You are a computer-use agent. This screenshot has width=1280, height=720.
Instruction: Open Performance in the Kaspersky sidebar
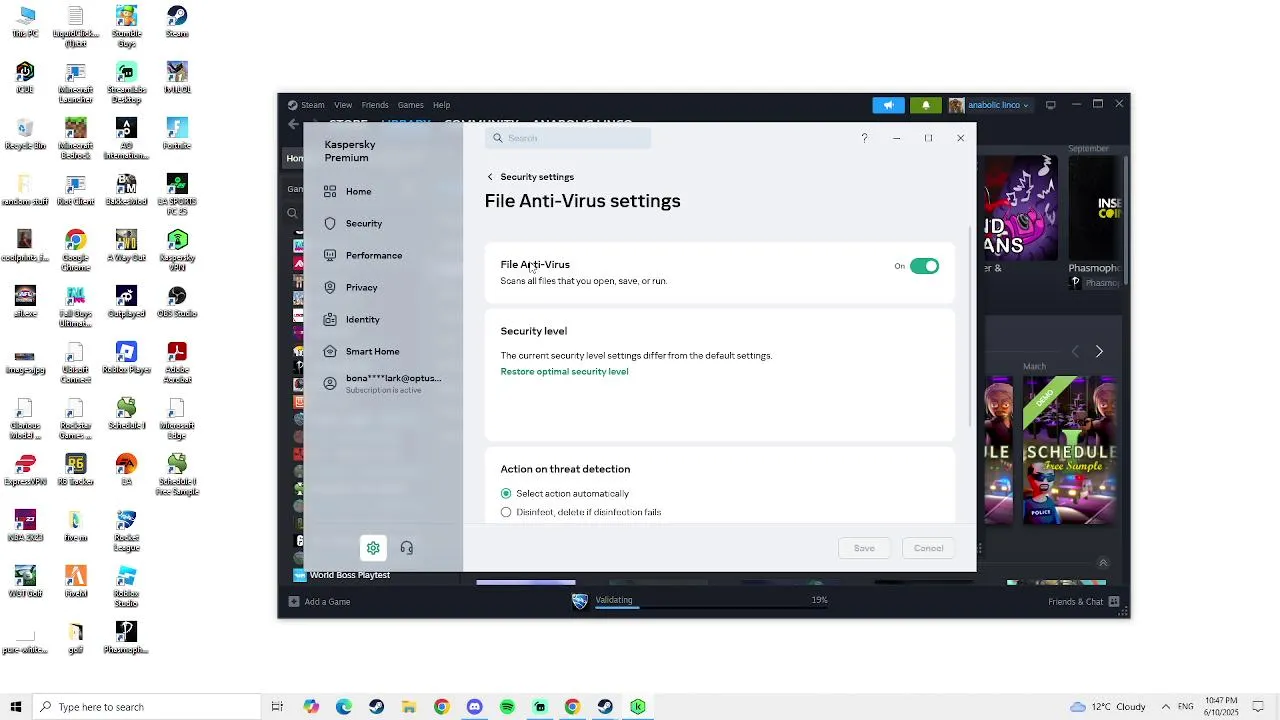[x=373, y=256]
